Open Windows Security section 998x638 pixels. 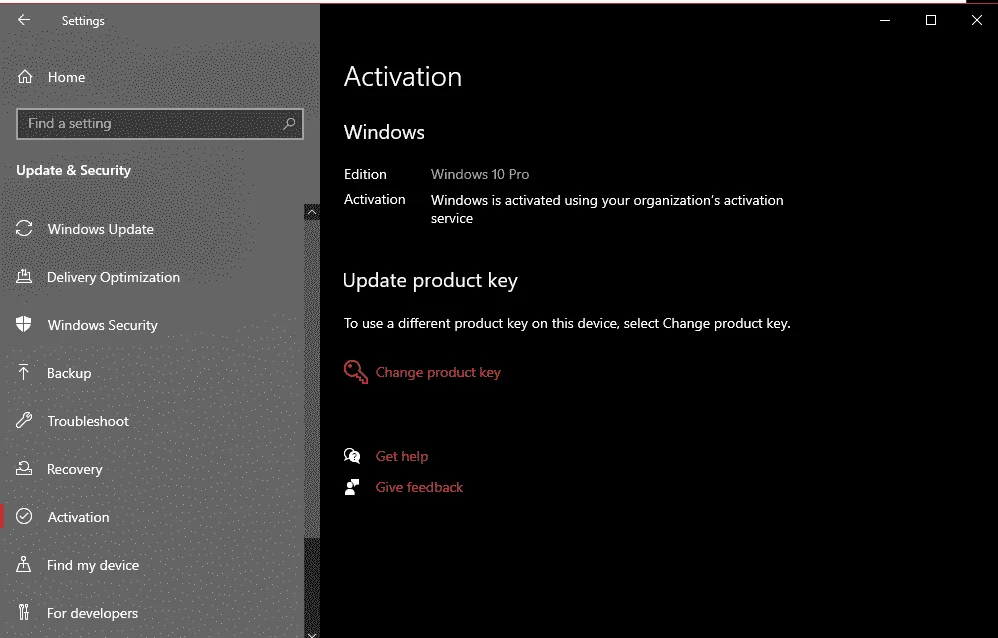pyautogui.click(x=102, y=325)
